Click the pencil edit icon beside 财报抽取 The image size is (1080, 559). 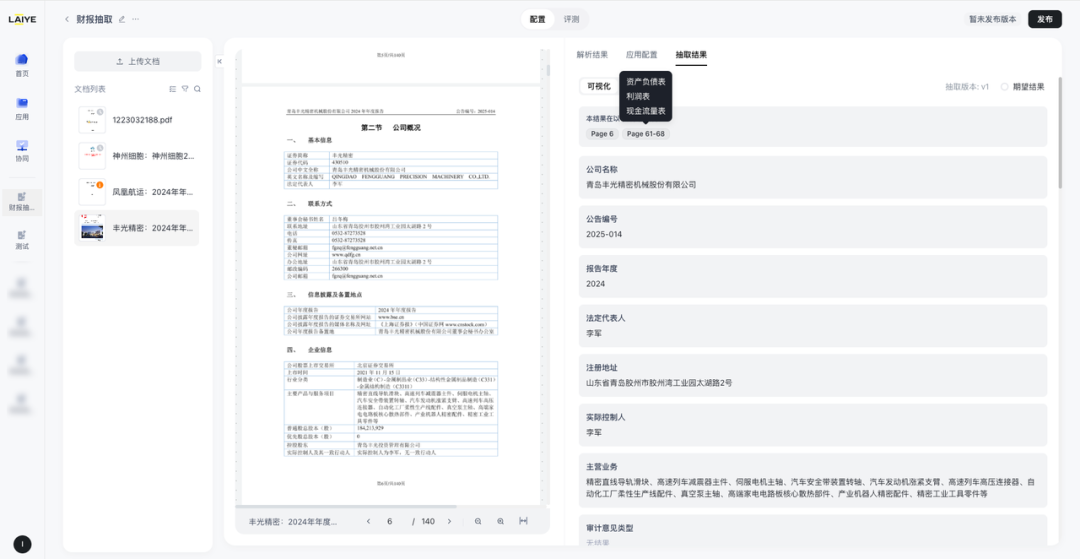[122, 19]
